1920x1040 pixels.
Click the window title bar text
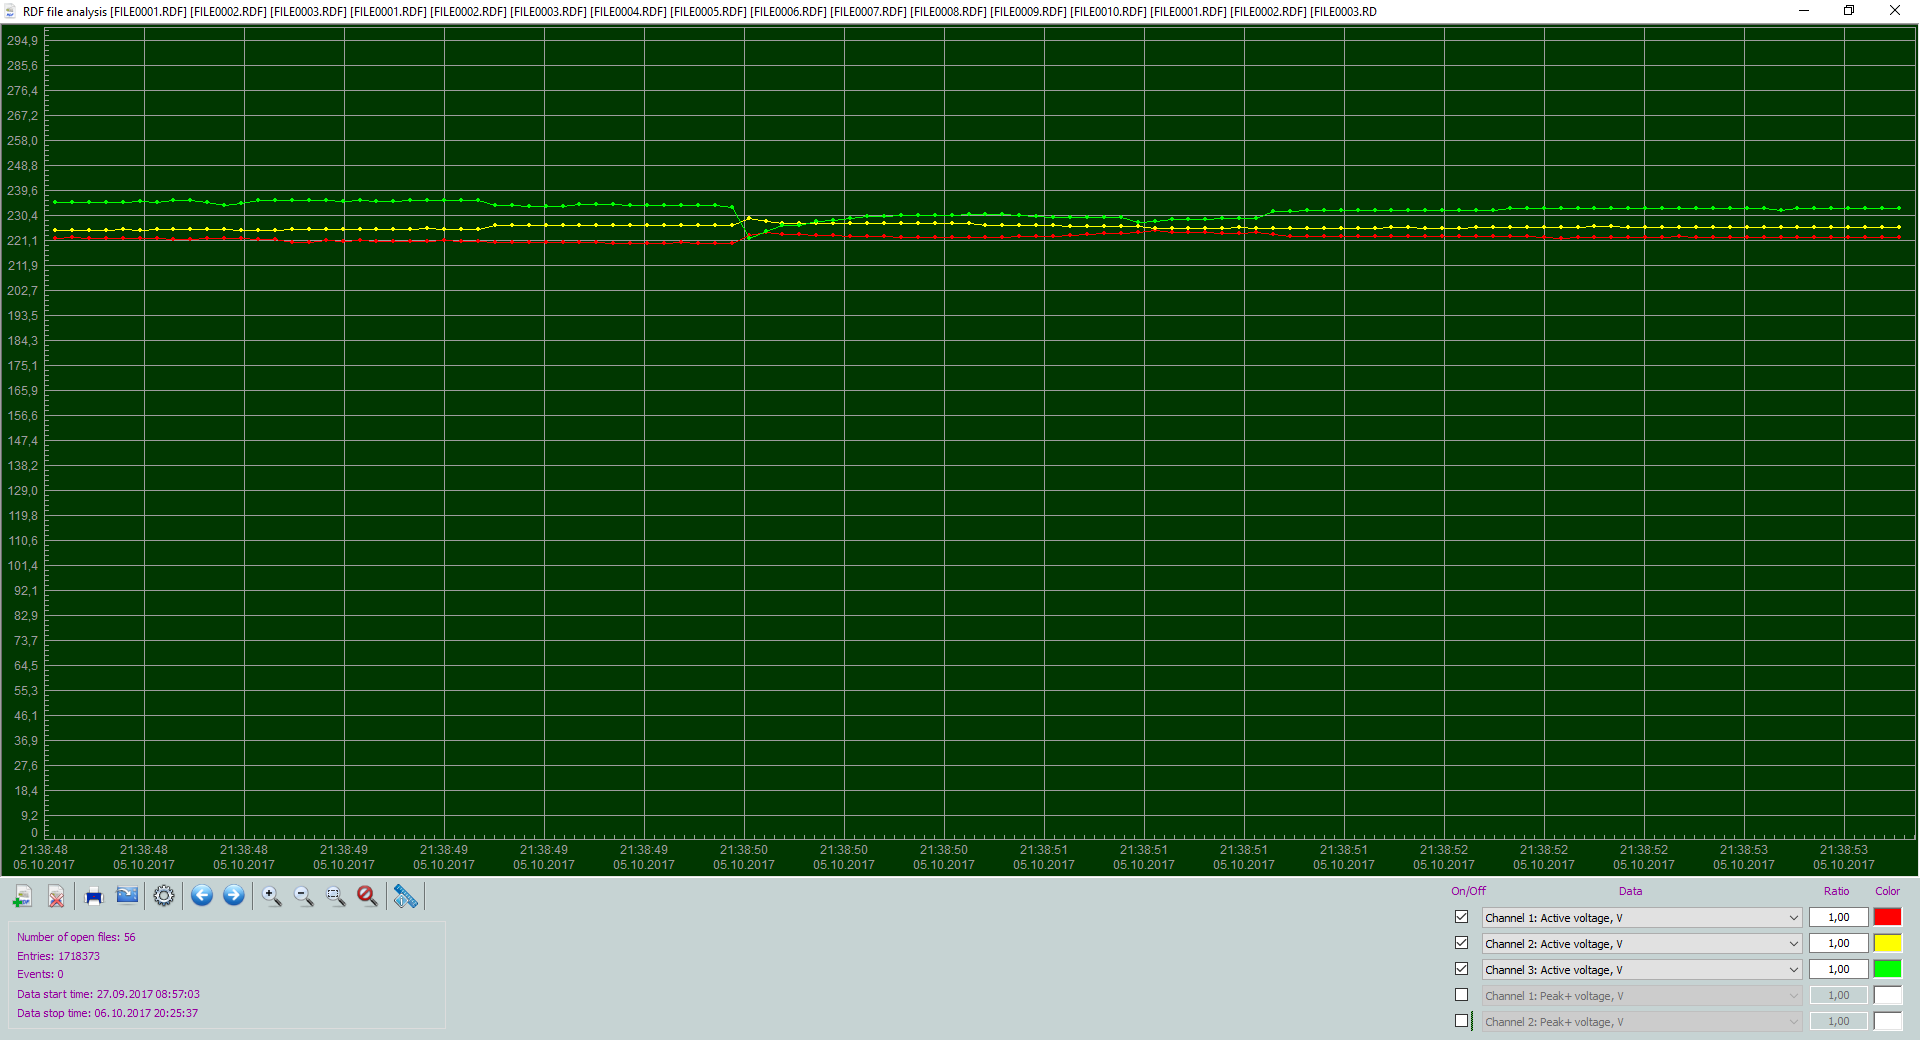(700, 12)
